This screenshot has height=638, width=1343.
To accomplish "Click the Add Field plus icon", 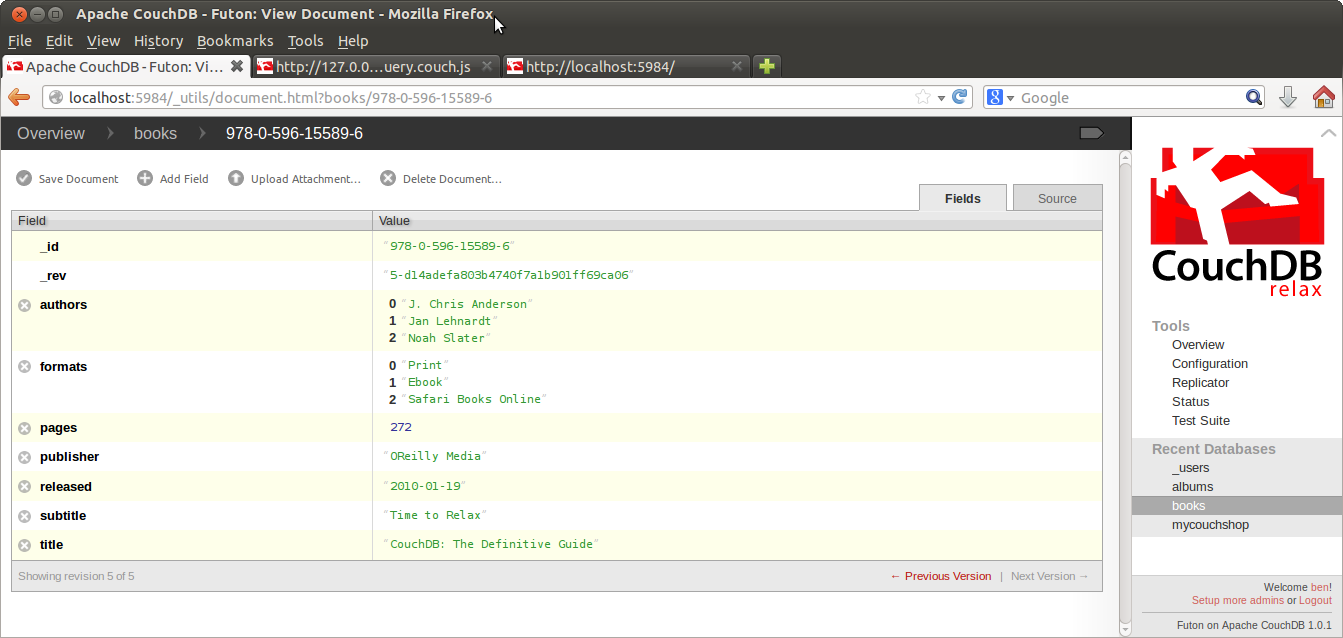I will pos(145,178).
